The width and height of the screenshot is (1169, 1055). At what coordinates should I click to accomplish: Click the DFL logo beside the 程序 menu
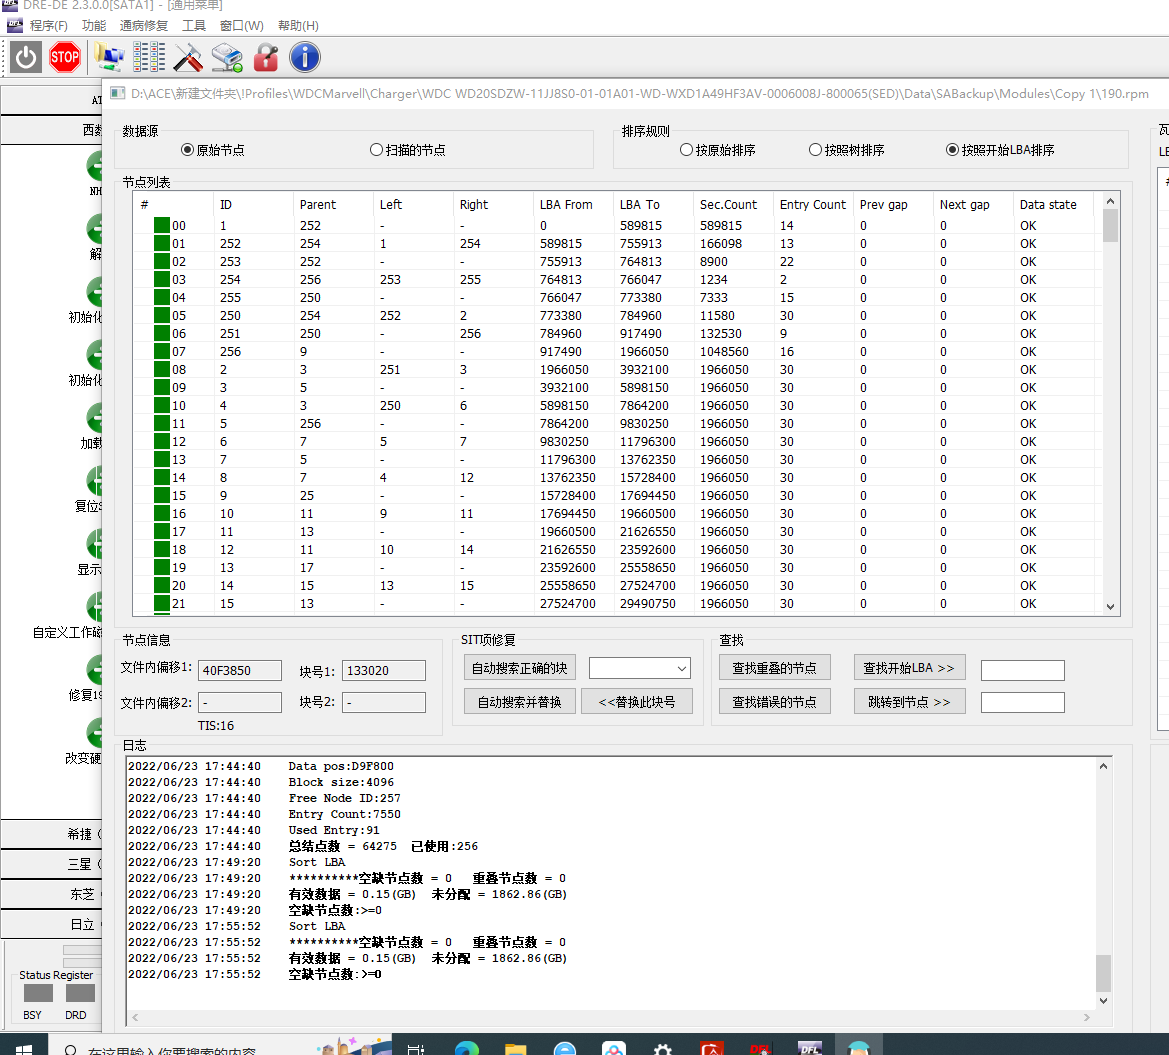[x=15, y=25]
